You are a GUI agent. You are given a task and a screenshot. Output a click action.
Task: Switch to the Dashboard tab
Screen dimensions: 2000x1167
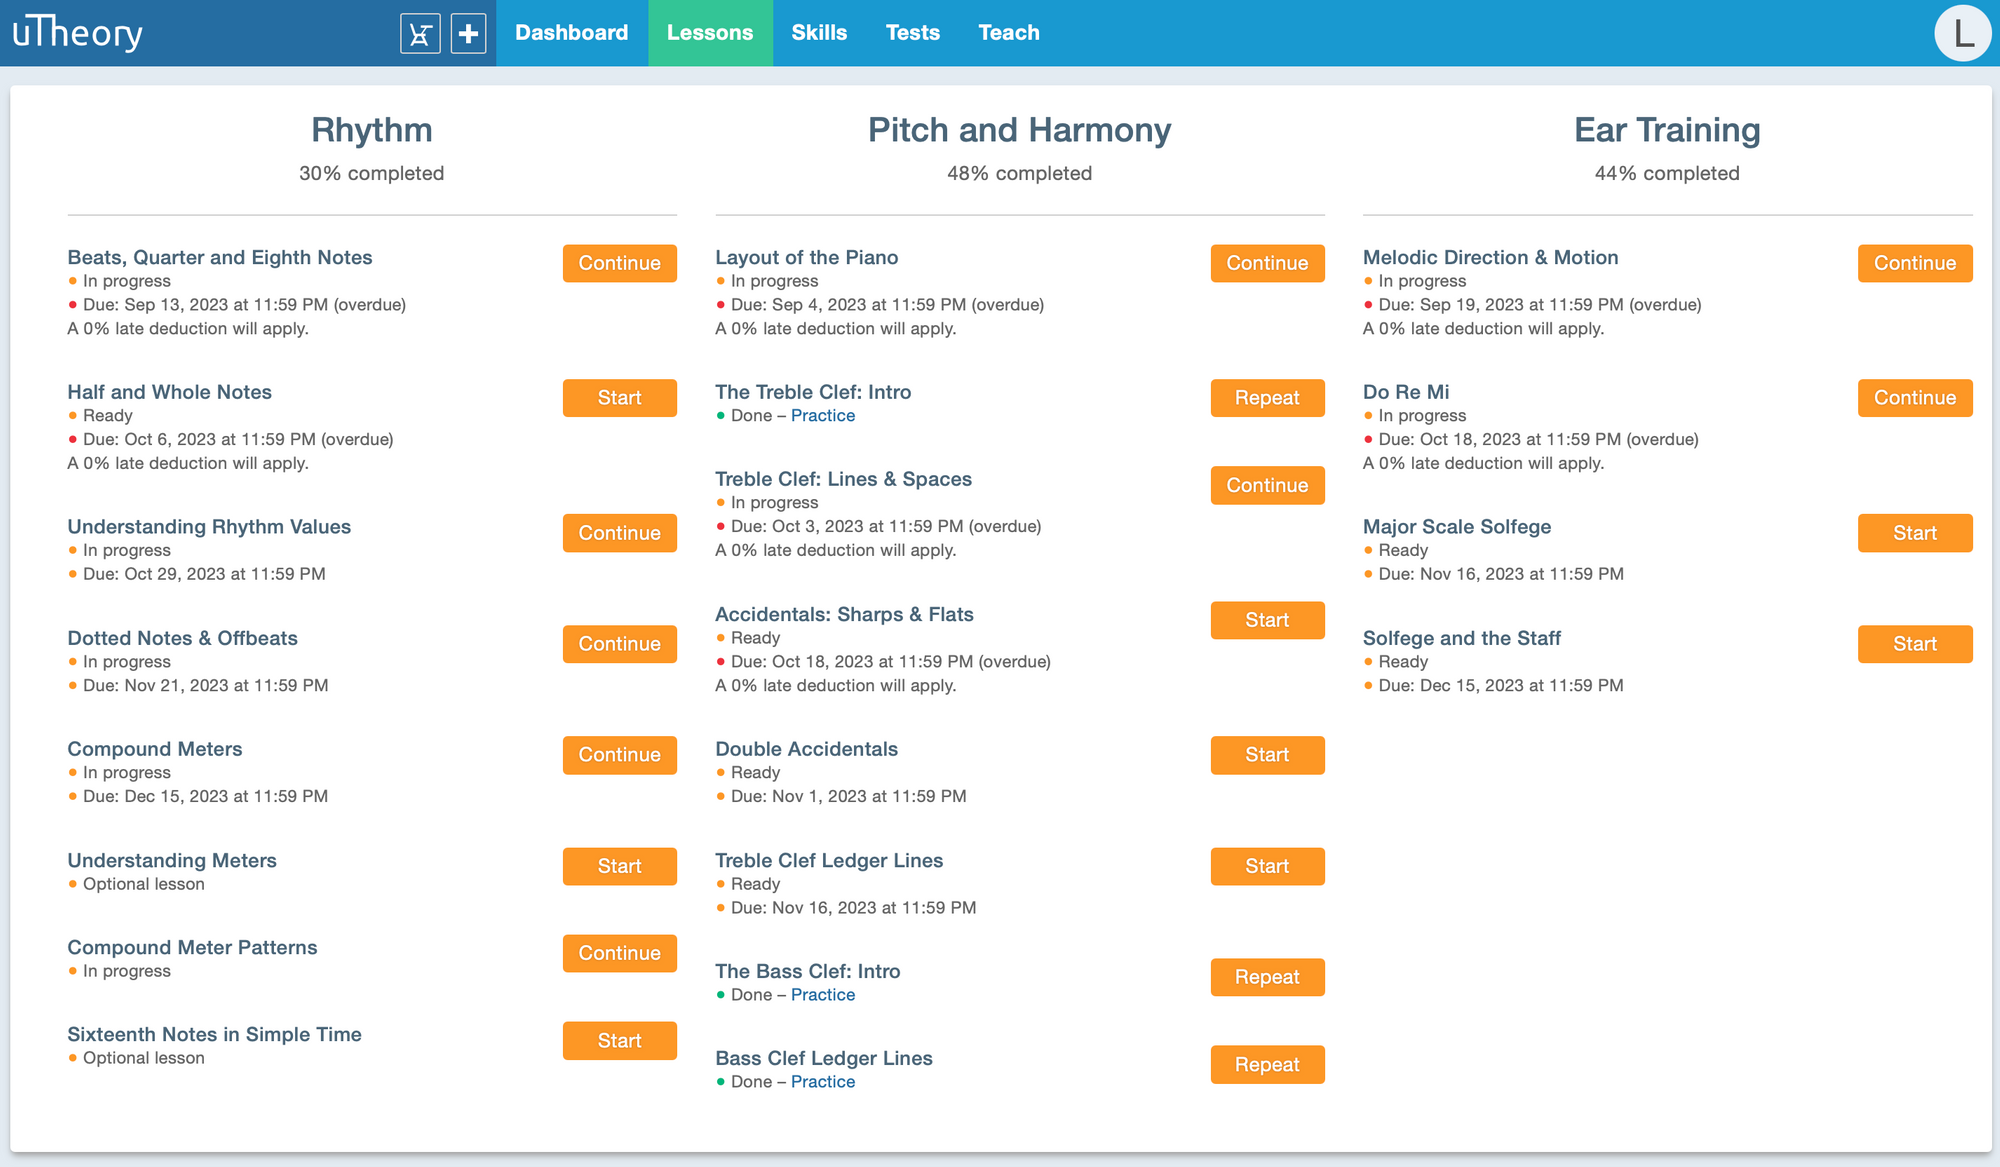[x=569, y=32]
